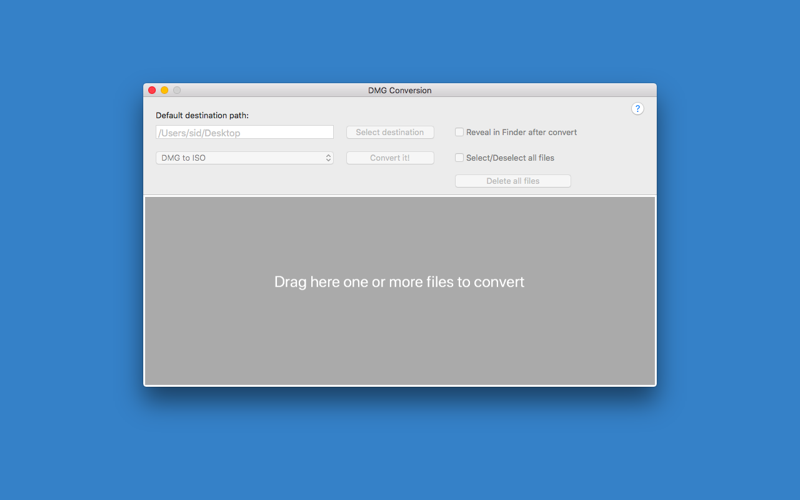Click the Delete all files button
Screen dimensions: 800x500
coord(513,181)
